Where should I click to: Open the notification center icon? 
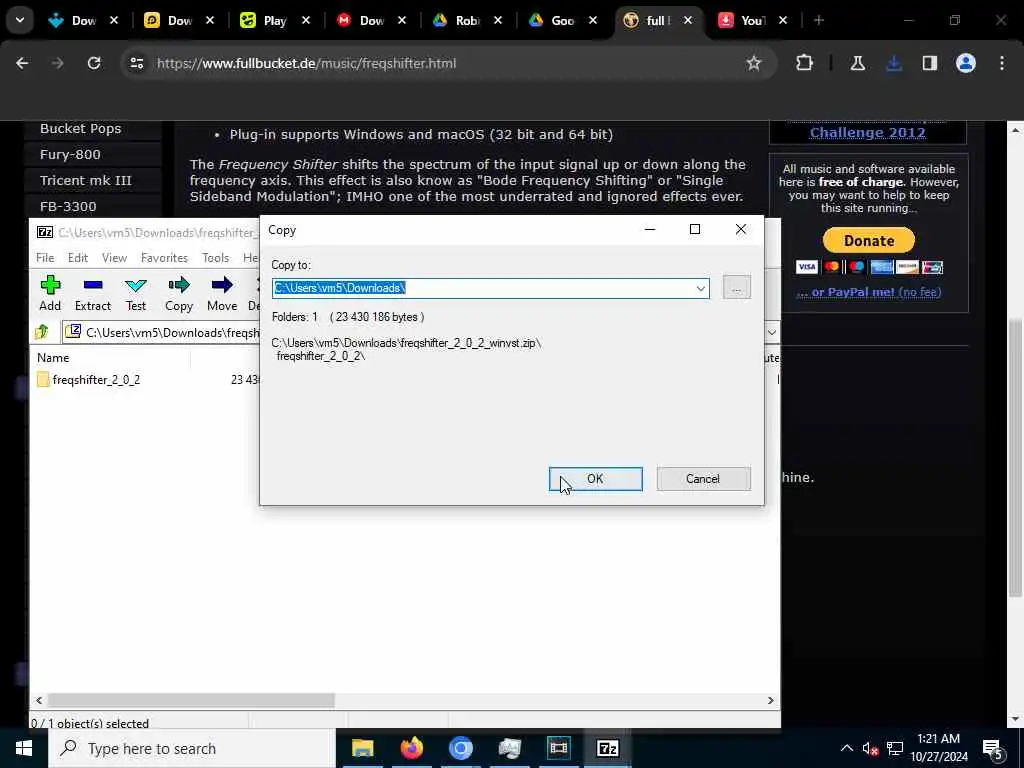pos(993,749)
